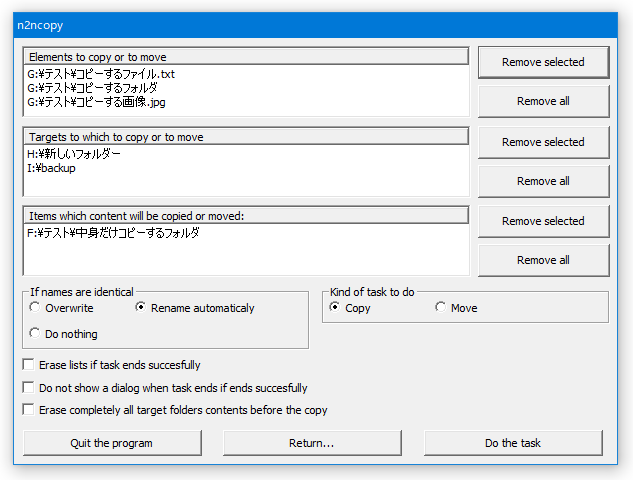Click Remove selected for Elements list
633x480 pixels.
[x=543, y=62]
